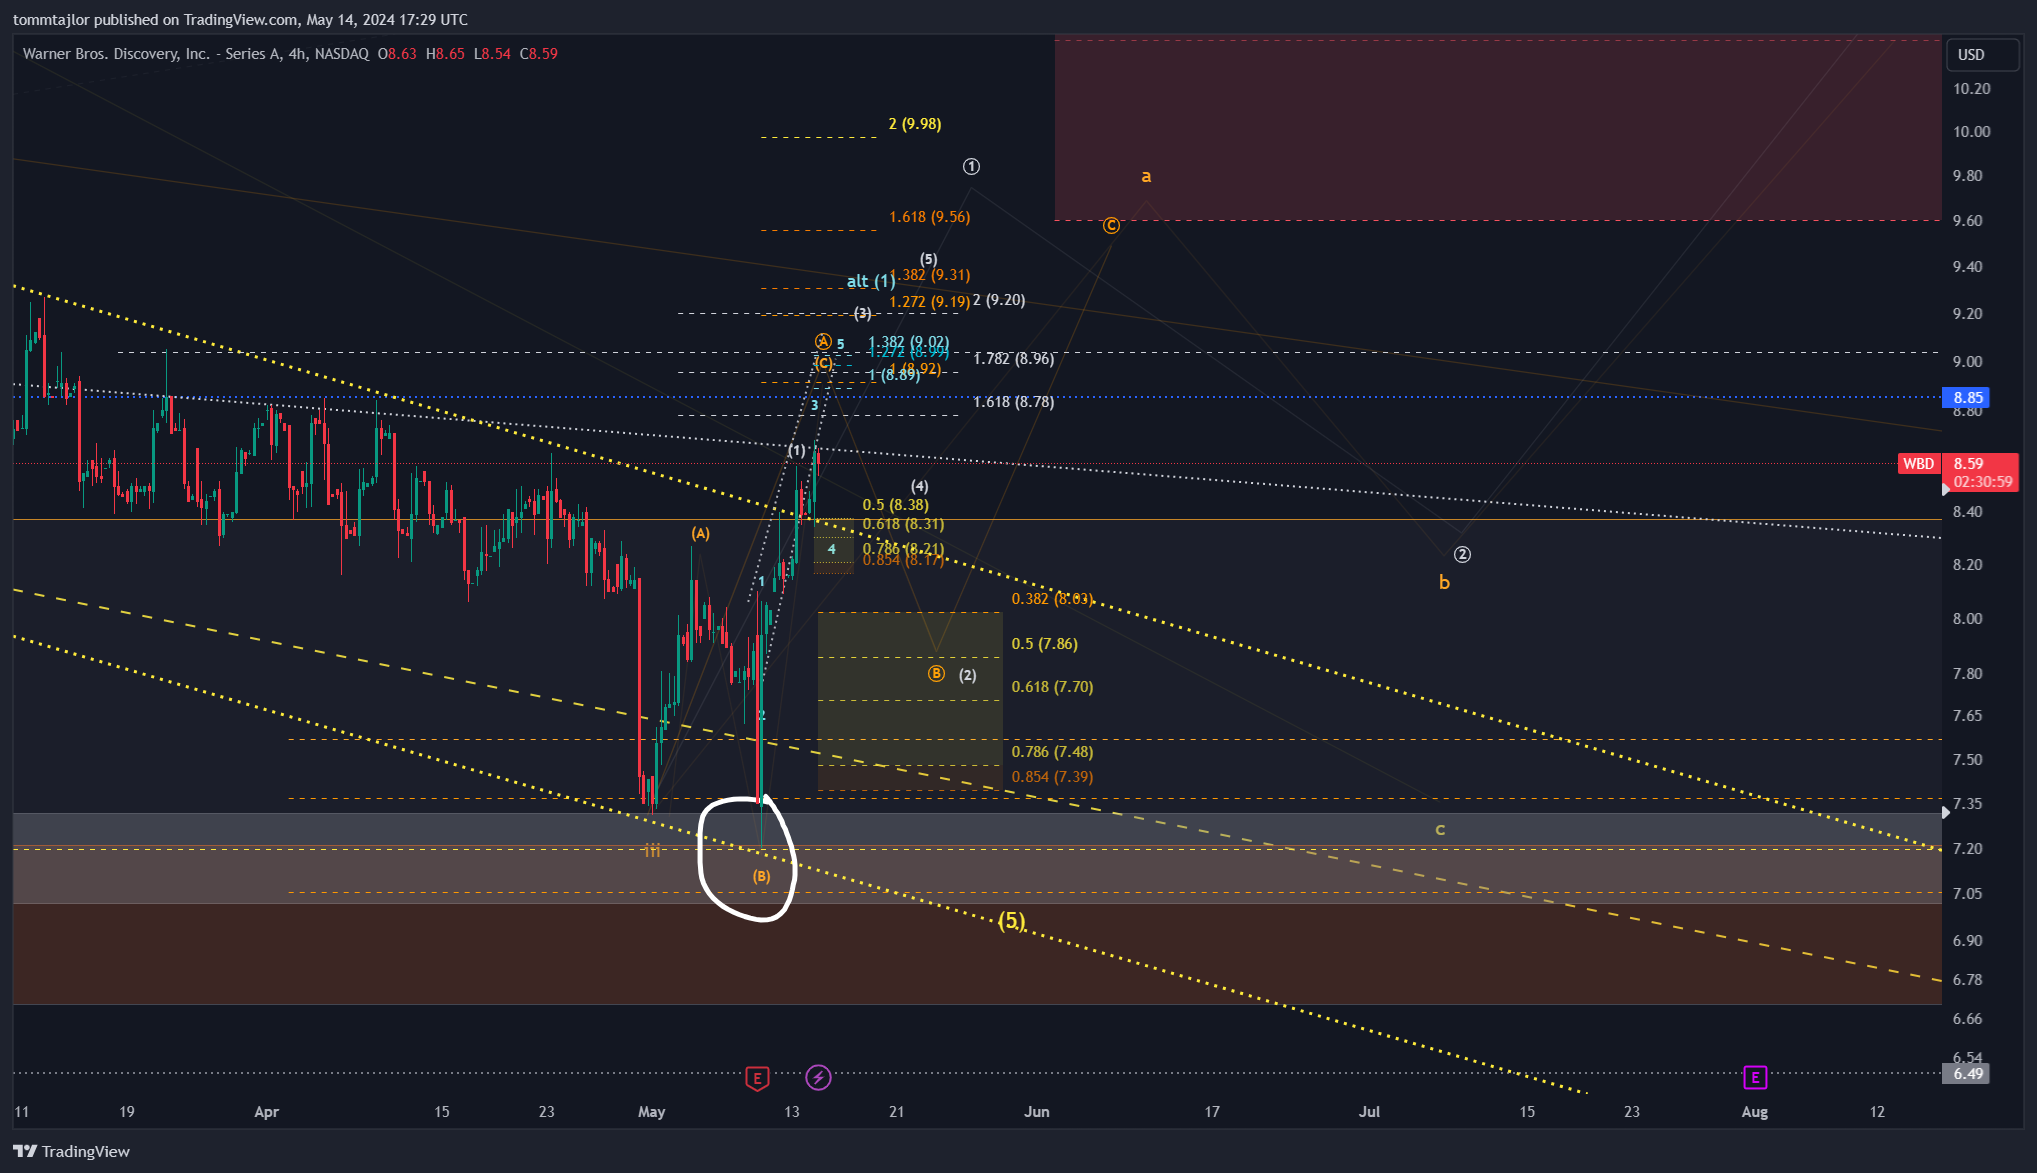Viewport: 2037px width, 1173px height.
Task: Click the '0.618 (8.31)' retracement label
Action: [x=903, y=524]
